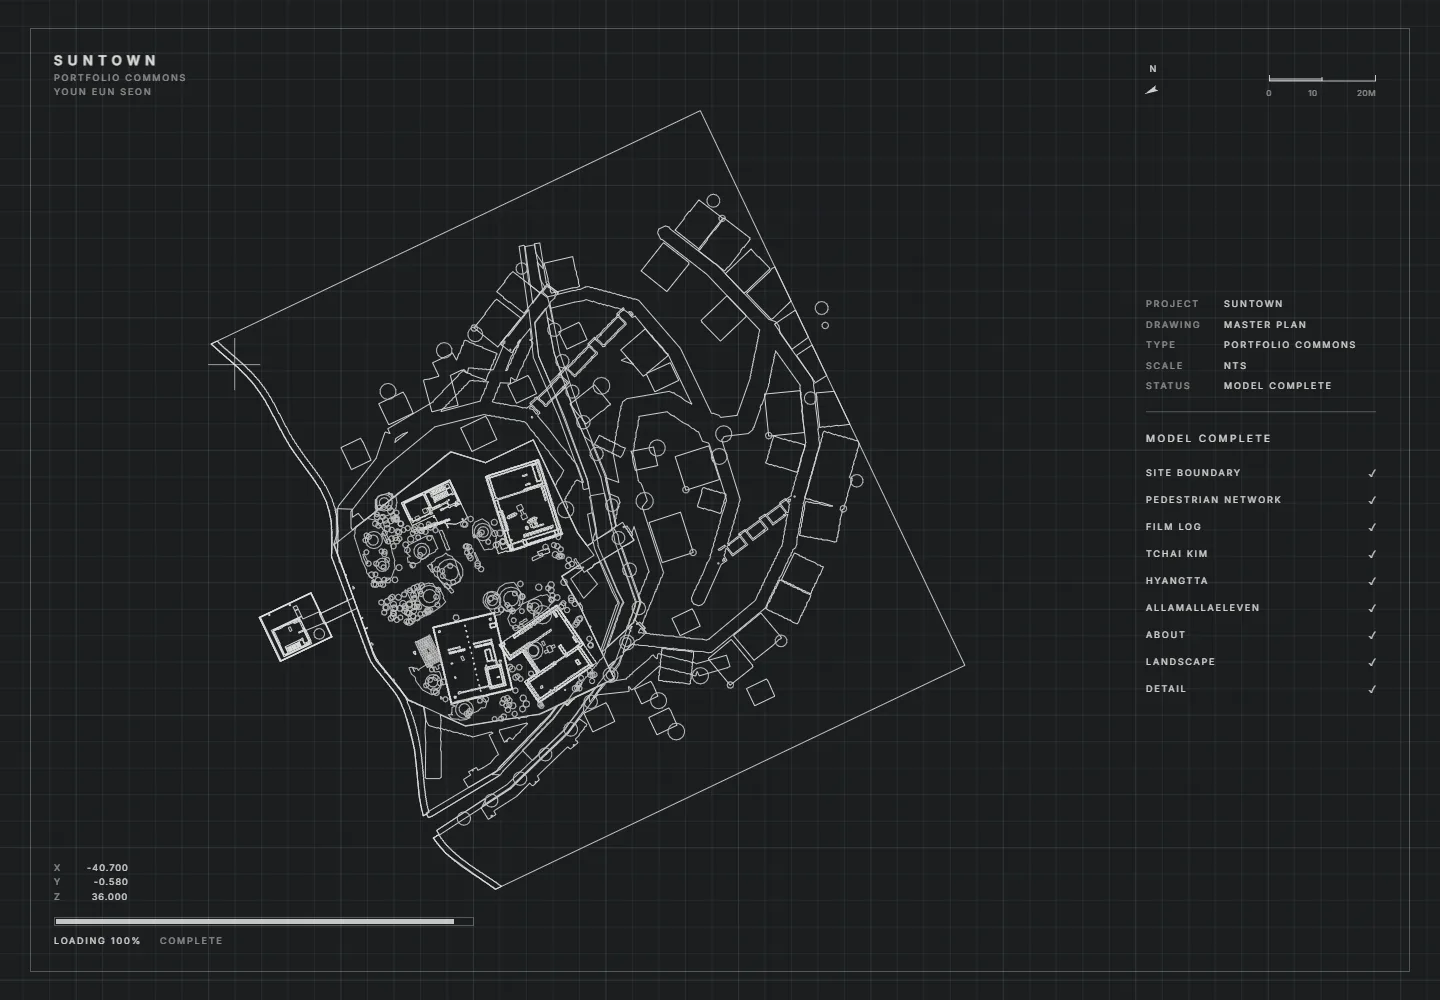Click the YOUN EUN SEON name
1440x1000 pixels.
click(103, 92)
